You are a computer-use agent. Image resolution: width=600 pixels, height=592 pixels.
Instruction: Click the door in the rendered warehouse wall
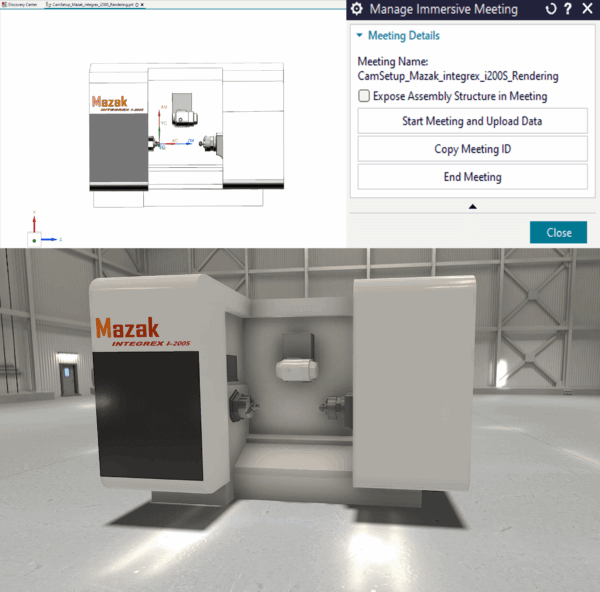(67, 380)
